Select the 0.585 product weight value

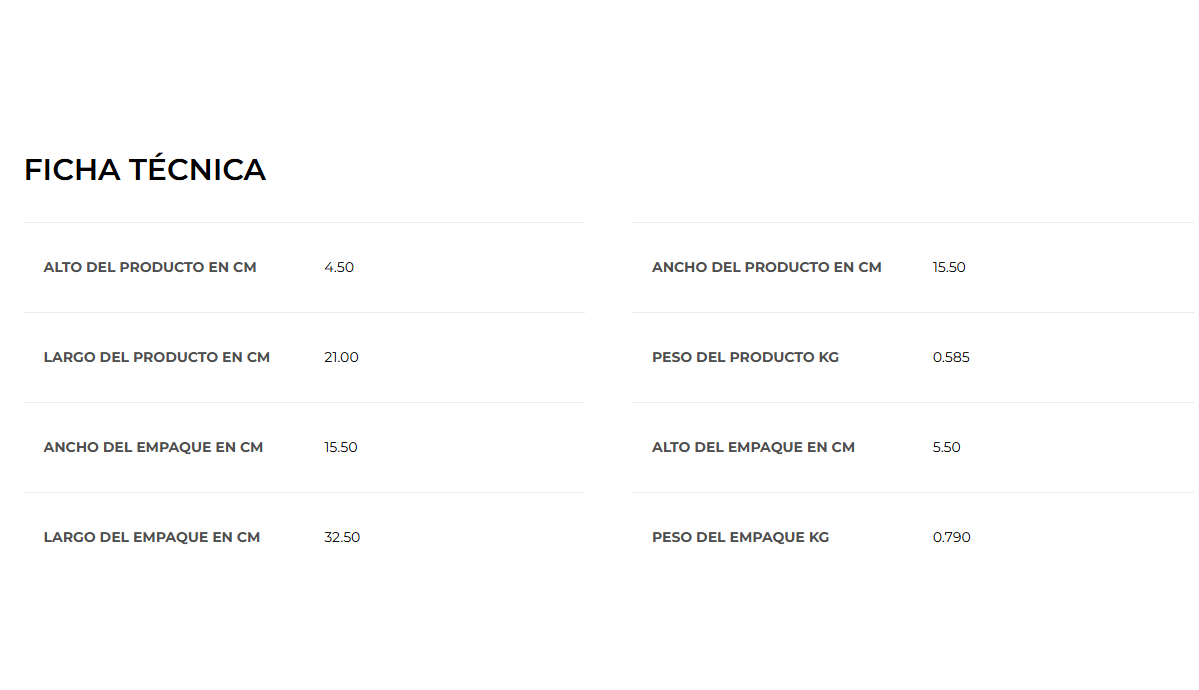click(x=951, y=357)
